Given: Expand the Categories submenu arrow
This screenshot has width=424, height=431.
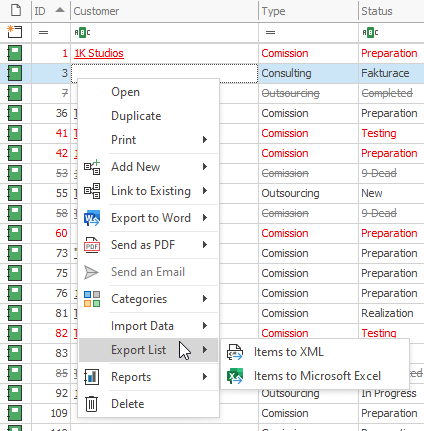Looking at the screenshot, I should click(205, 298).
